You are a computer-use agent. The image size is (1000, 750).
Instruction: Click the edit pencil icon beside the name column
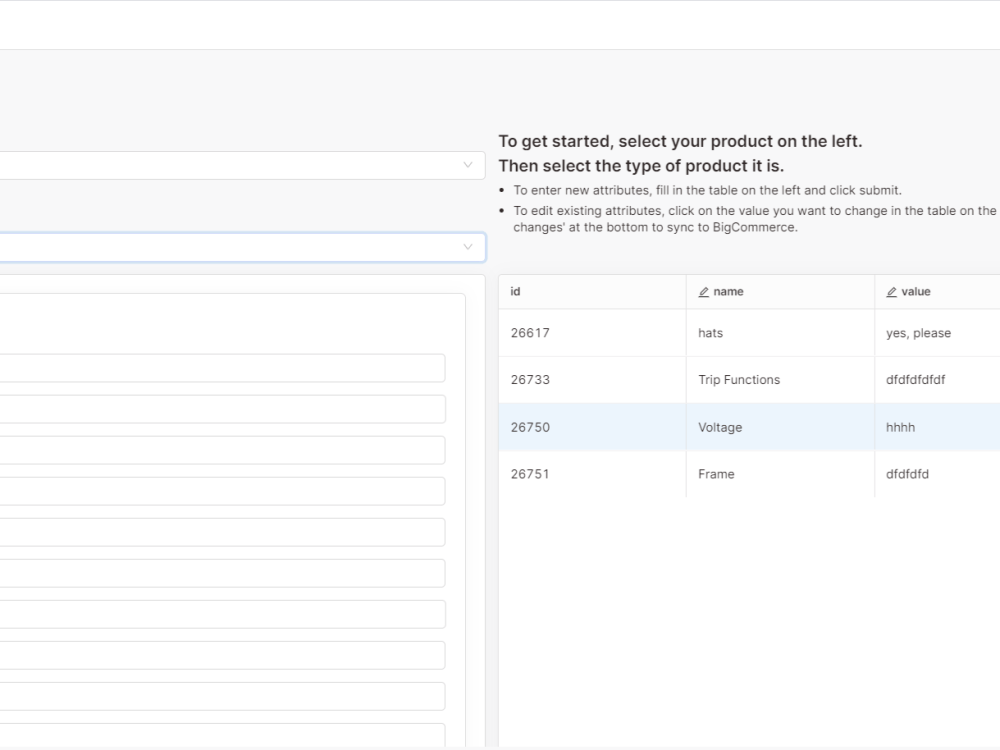click(703, 291)
